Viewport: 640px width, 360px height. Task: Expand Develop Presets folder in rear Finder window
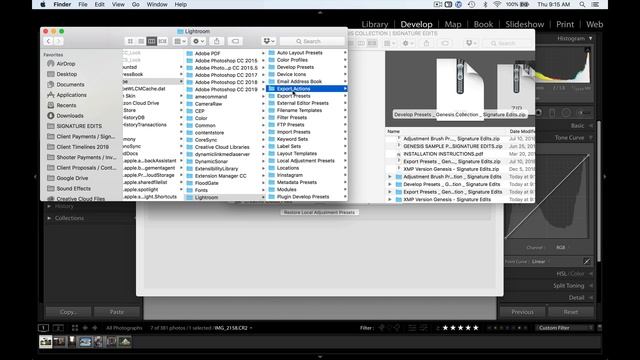click(x=390, y=184)
